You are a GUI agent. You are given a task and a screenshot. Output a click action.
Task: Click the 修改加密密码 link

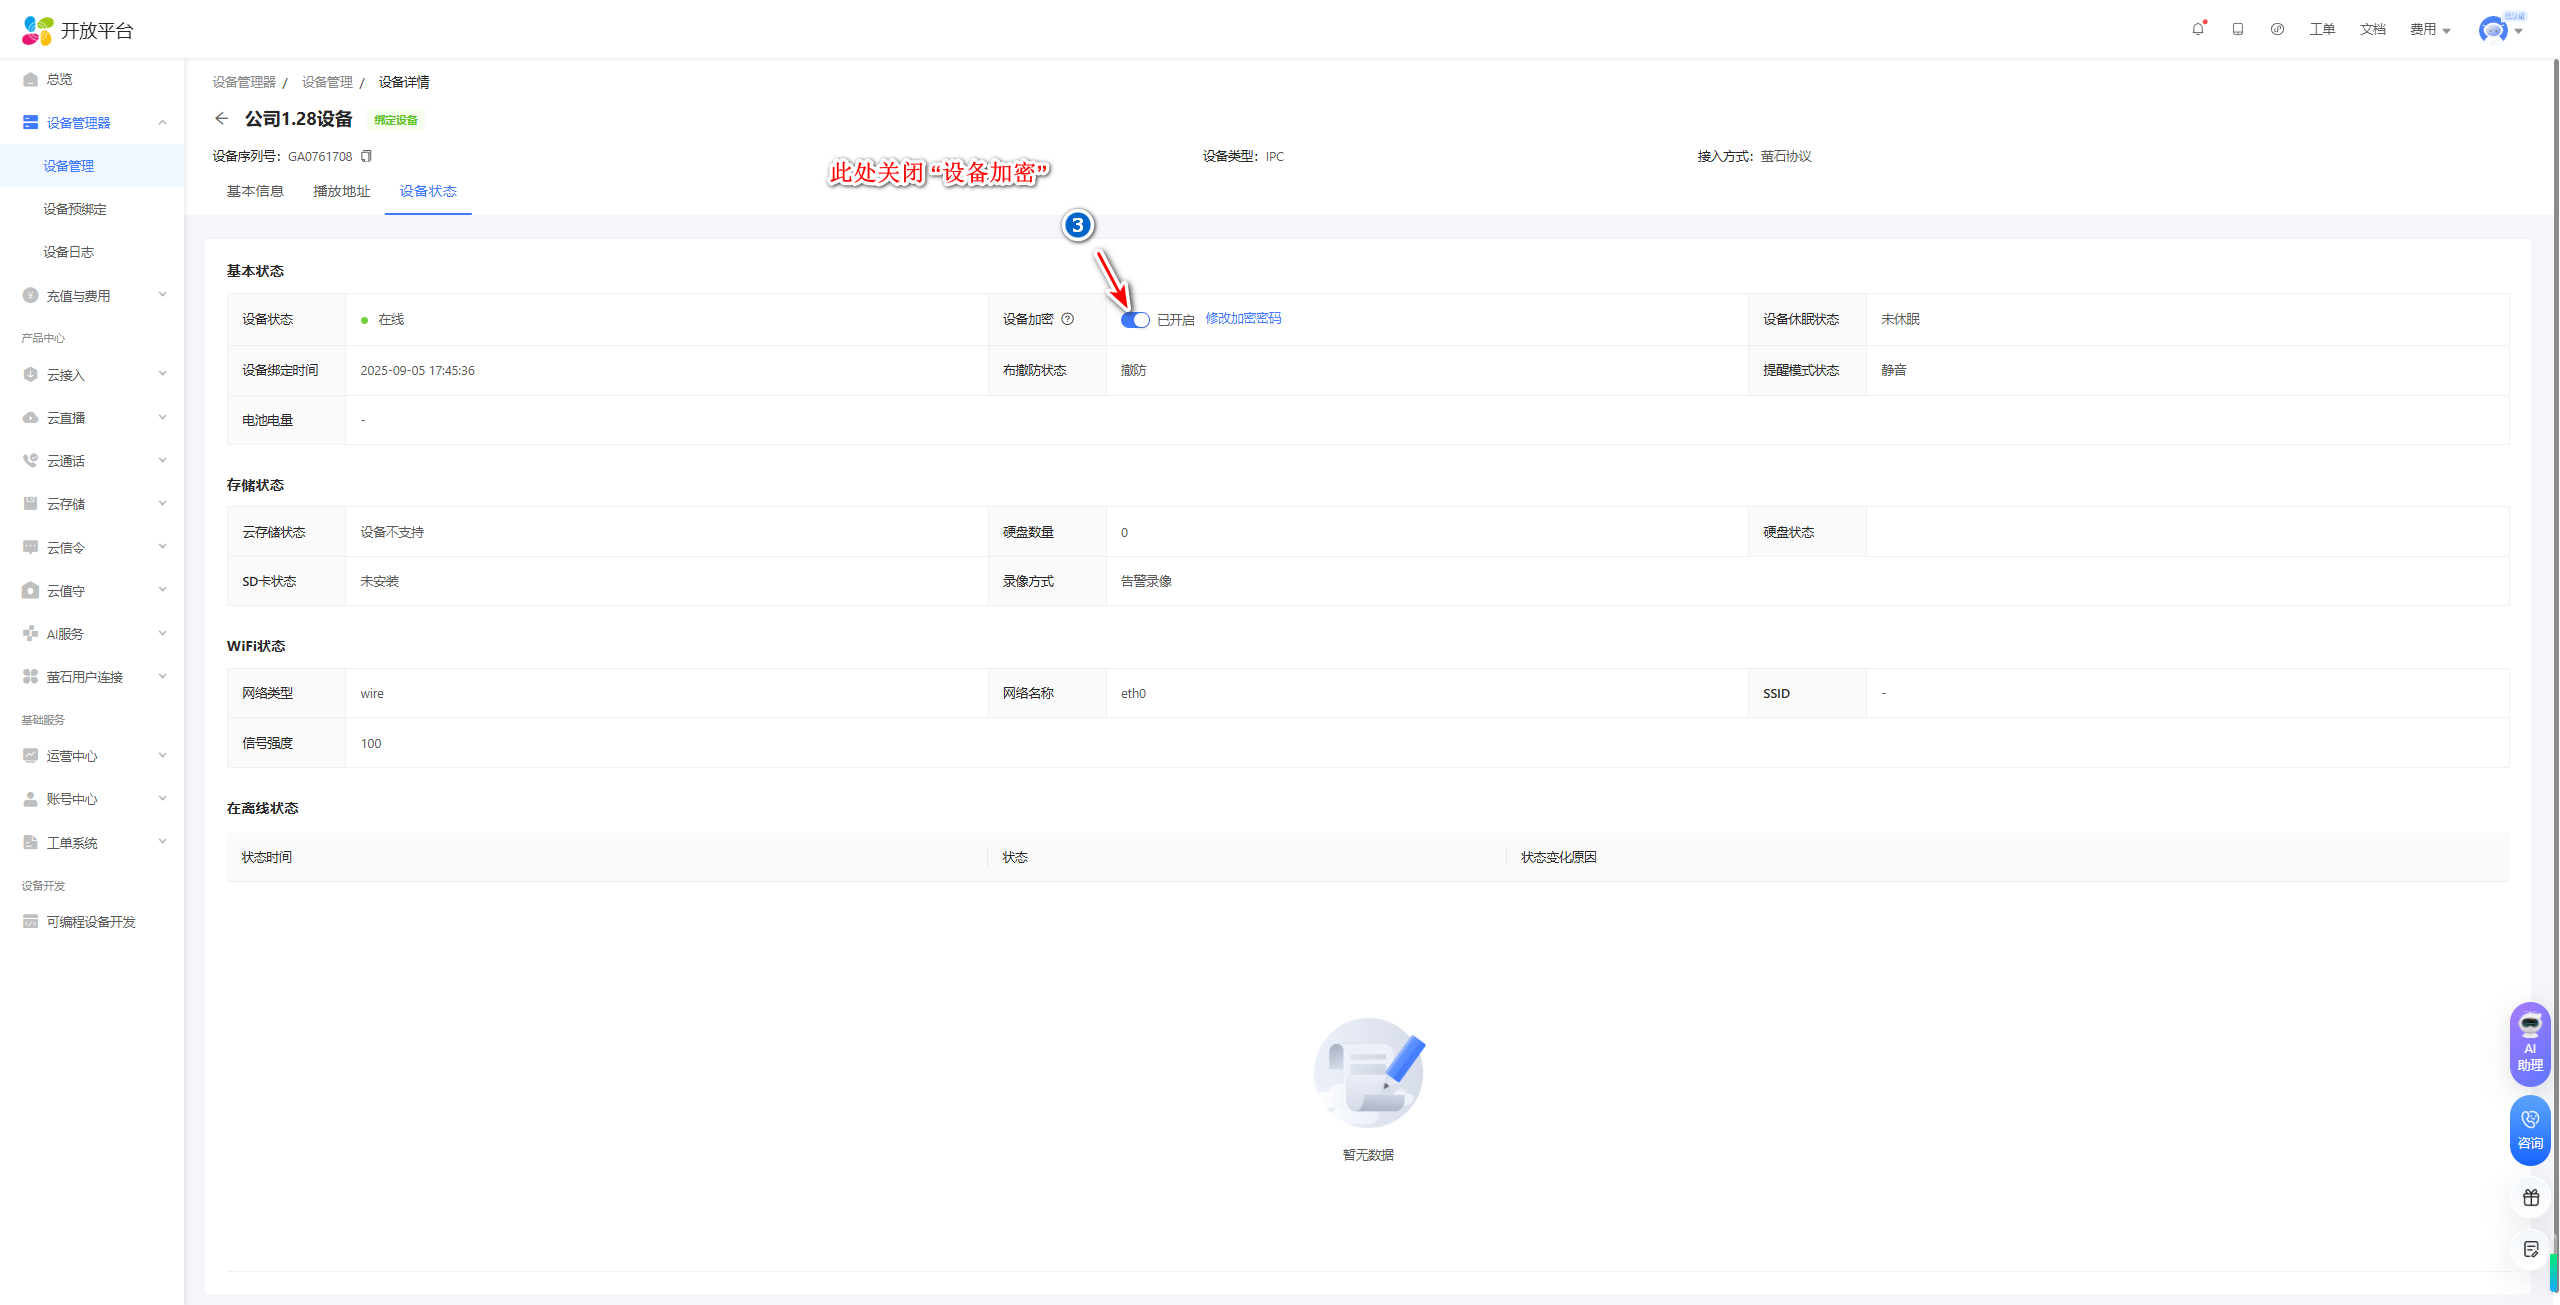1243,318
